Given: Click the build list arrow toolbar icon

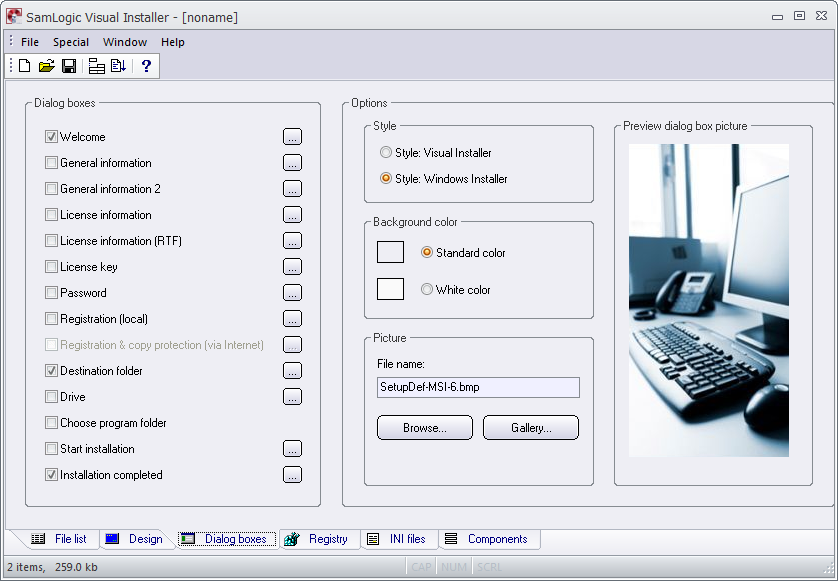Looking at the screenshot, I should pos(118,66).
